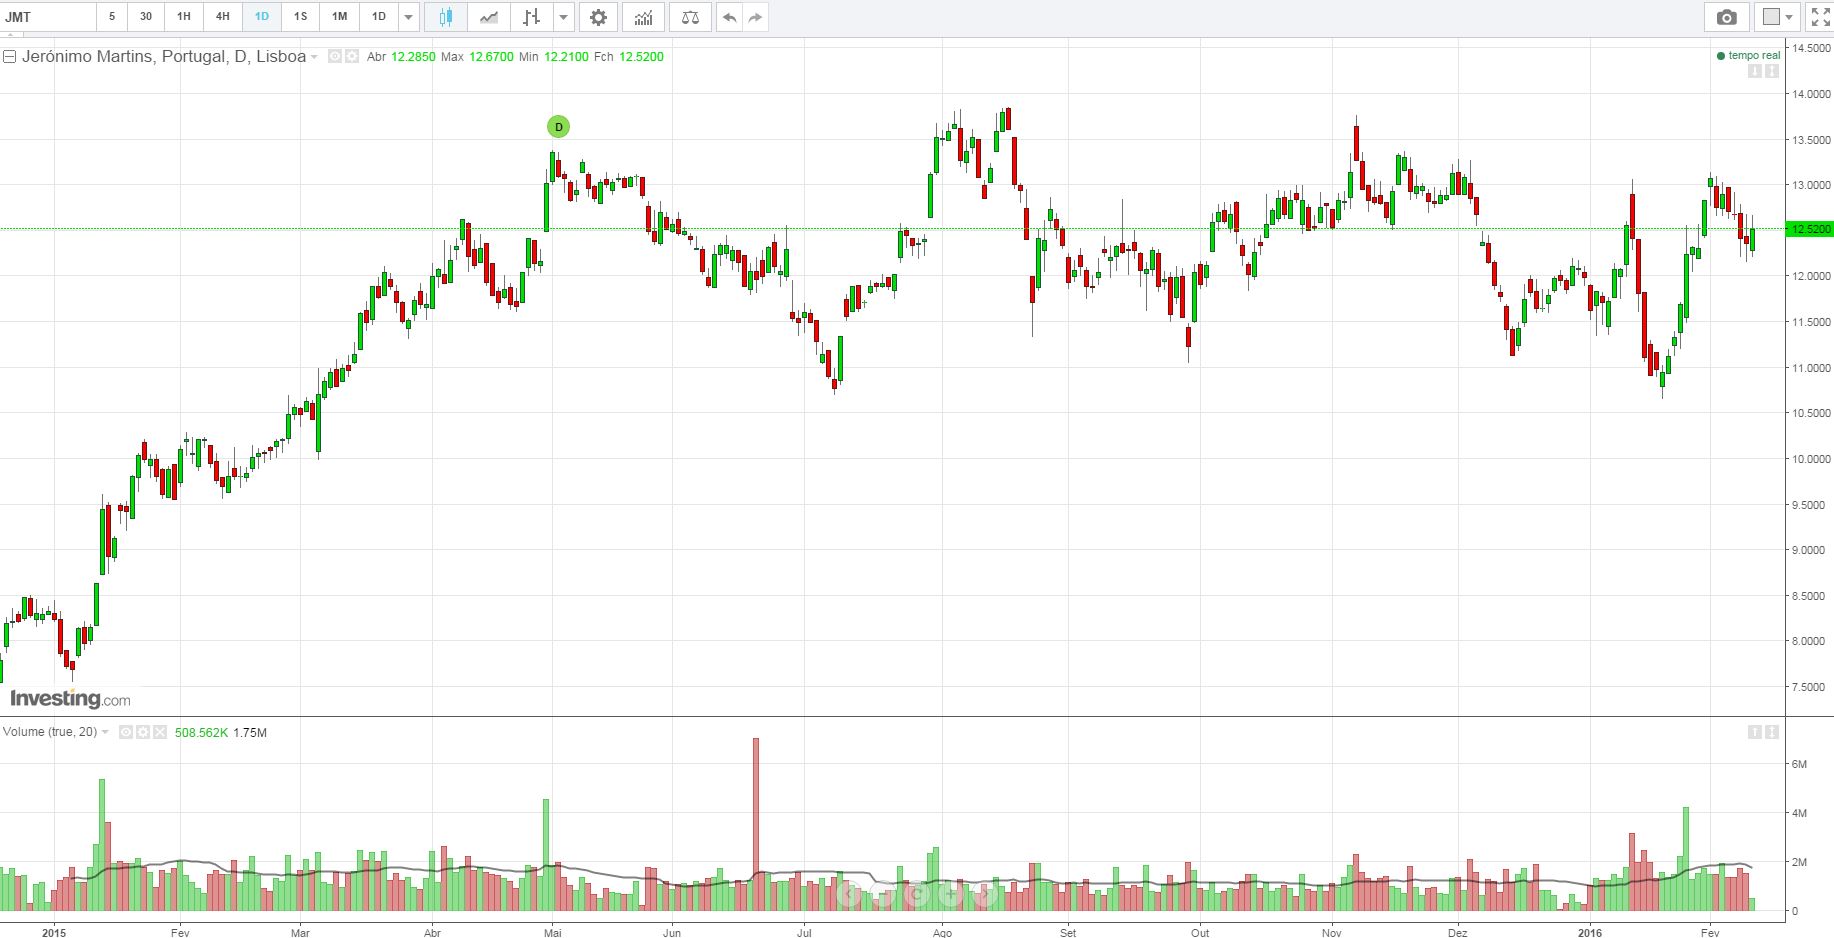Open the indicators icon in toolbar
Image resolution: width=1834 pixels, height=938 pixels.
click(x=643, y=17)
